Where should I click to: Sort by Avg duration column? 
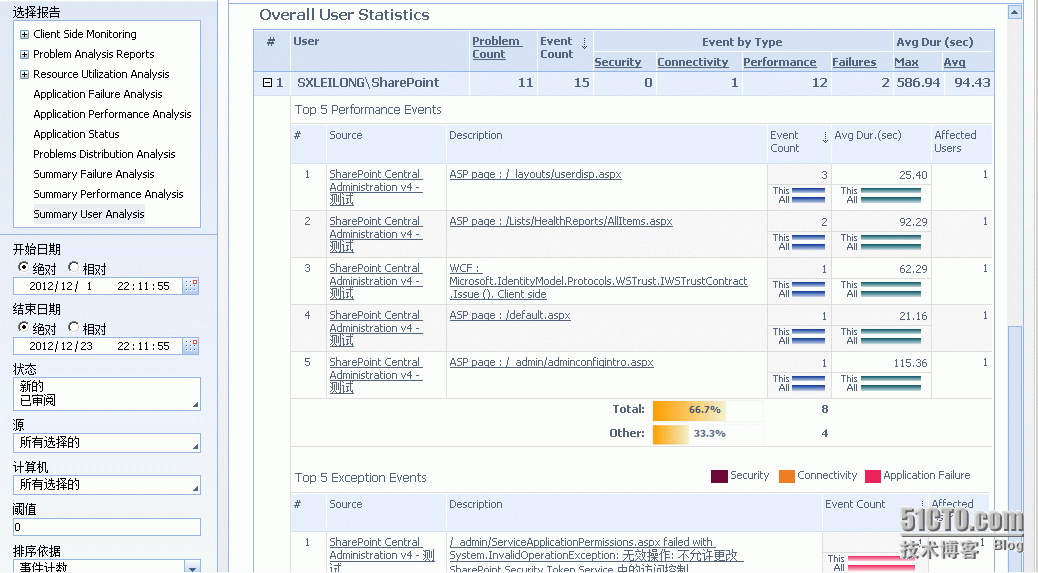(954, 62)
